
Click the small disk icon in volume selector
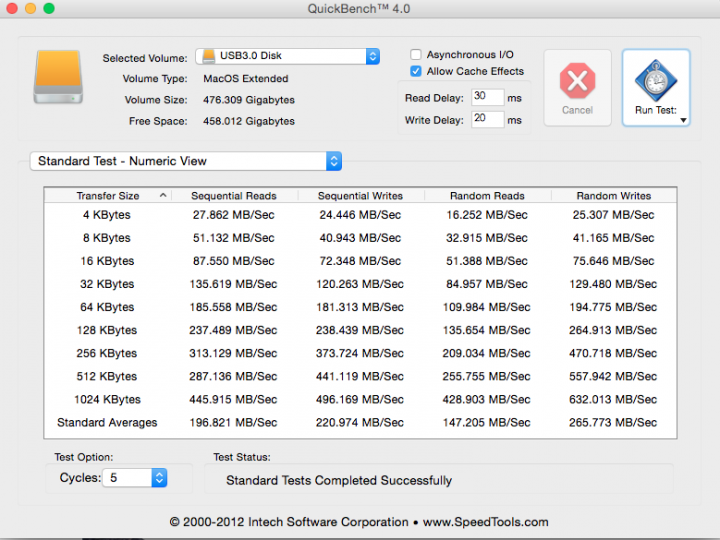point(207,57)
